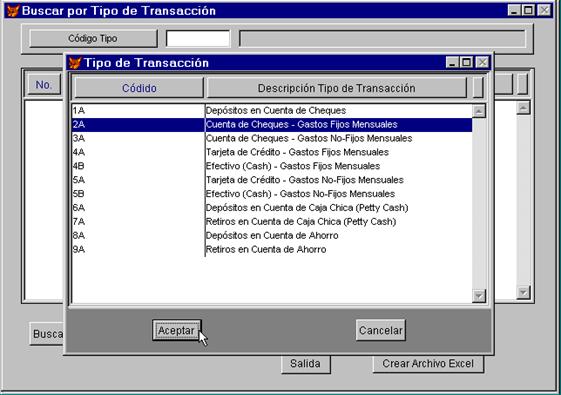This screenshot has height=395, width=561.
Task: Select row 6A Depósitos en Cuenta de Caja Chica
Action: click(272, 208)
